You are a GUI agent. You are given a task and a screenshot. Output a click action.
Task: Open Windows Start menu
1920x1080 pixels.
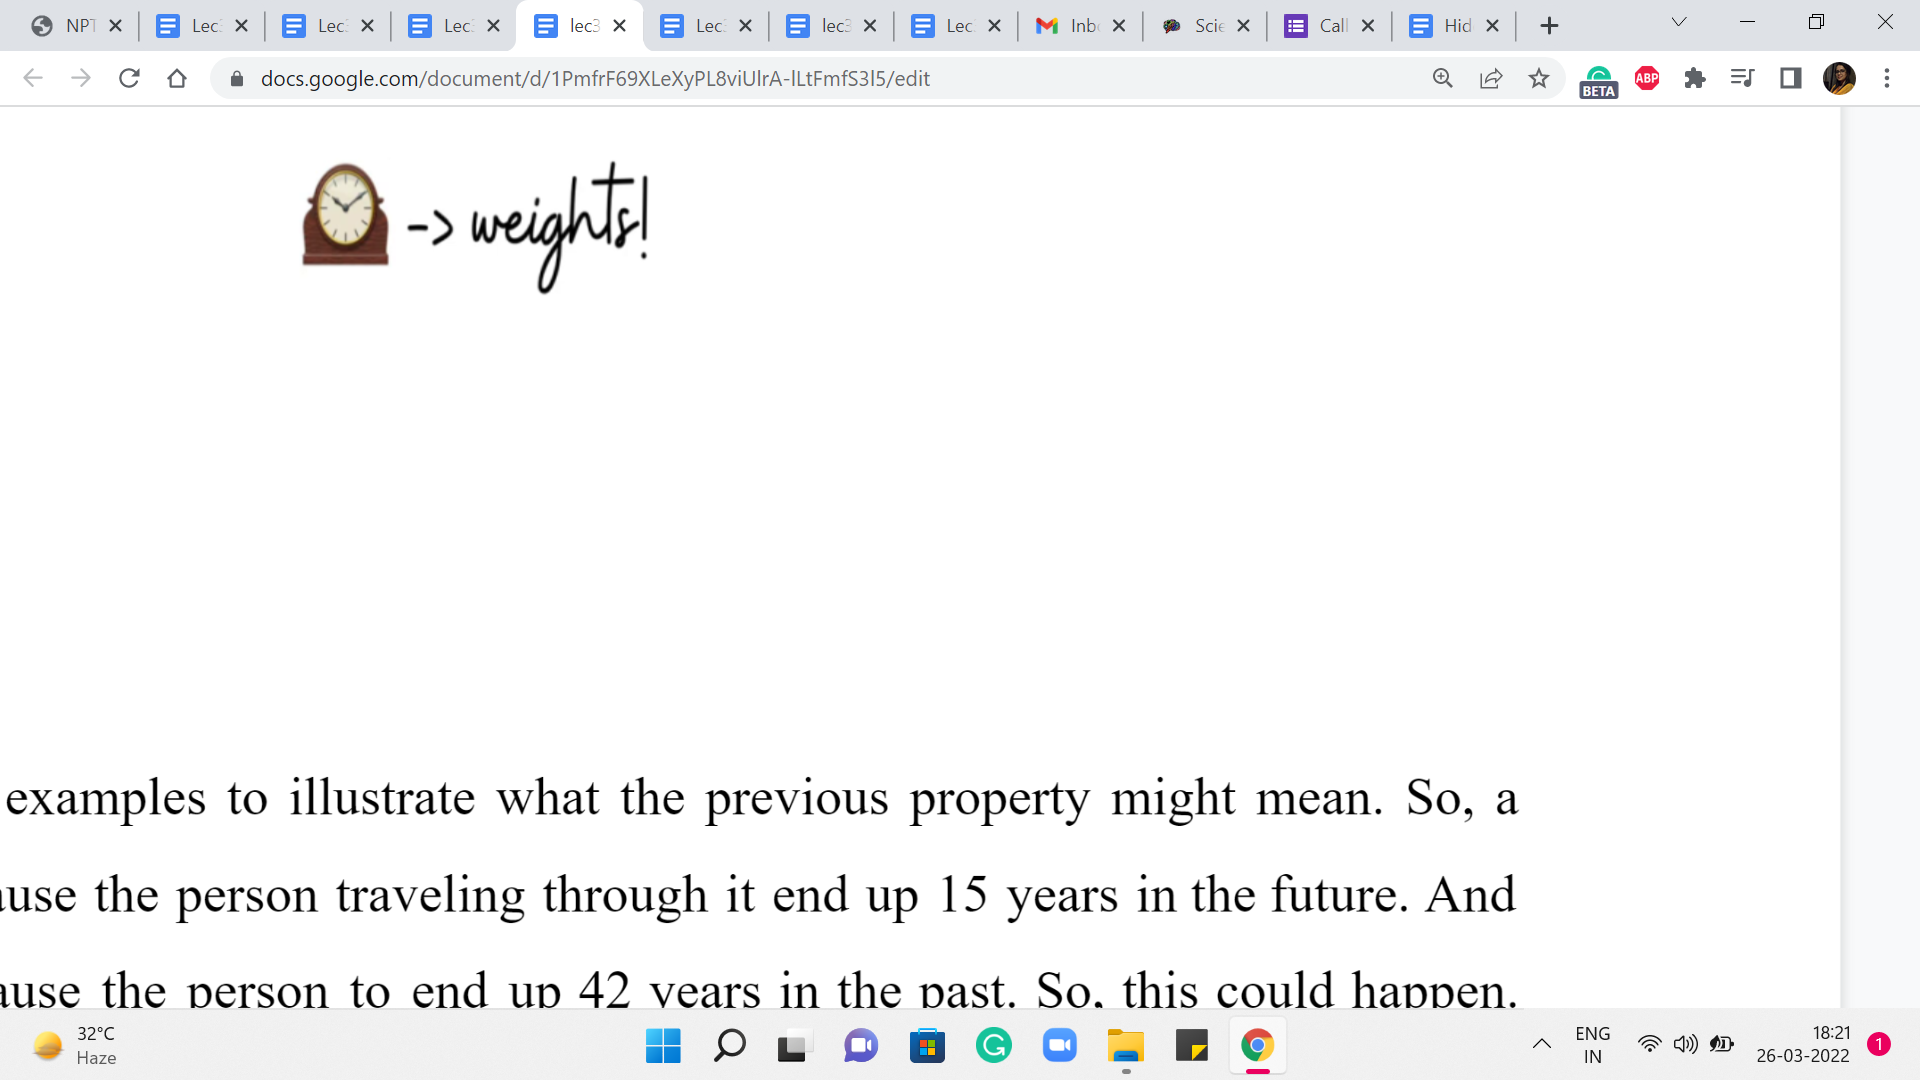[663, 1046]
